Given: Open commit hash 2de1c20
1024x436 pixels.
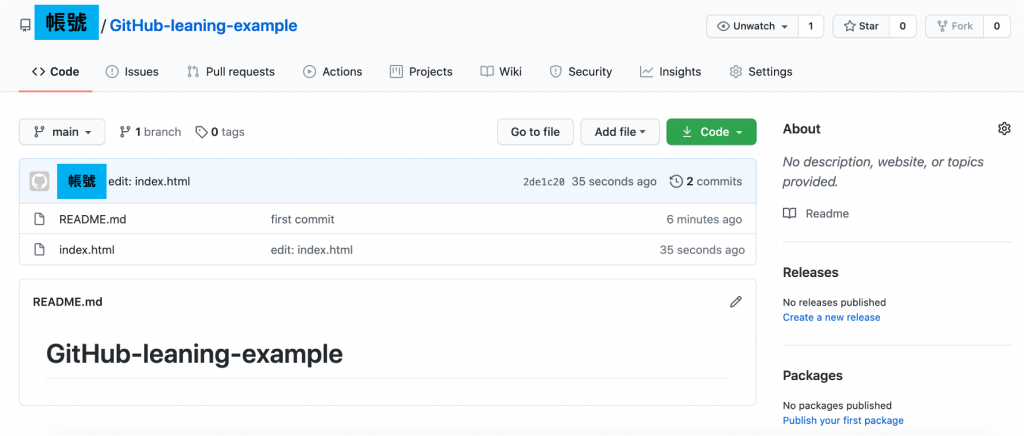Looking at the screenshot, I should 543,182.
